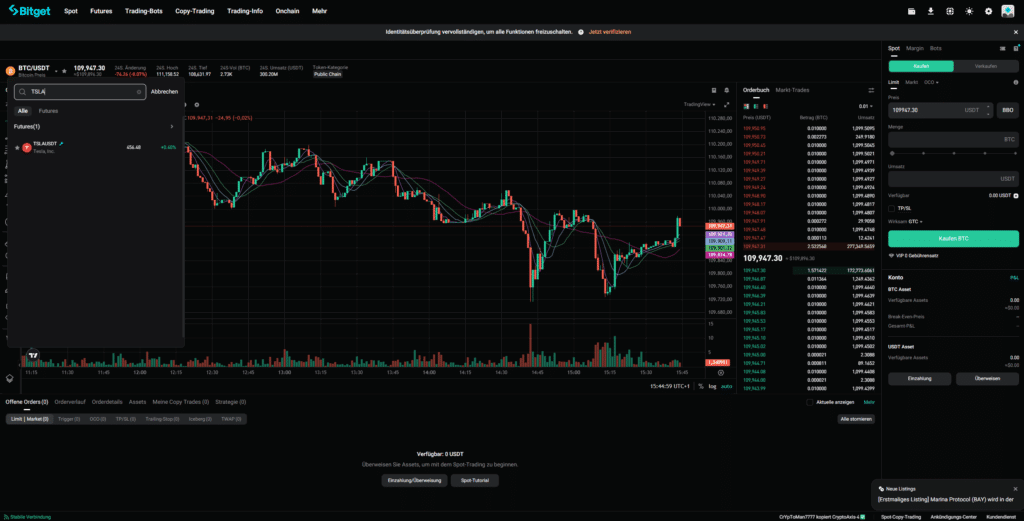Click the Menge BTC input field

point(953,139)
